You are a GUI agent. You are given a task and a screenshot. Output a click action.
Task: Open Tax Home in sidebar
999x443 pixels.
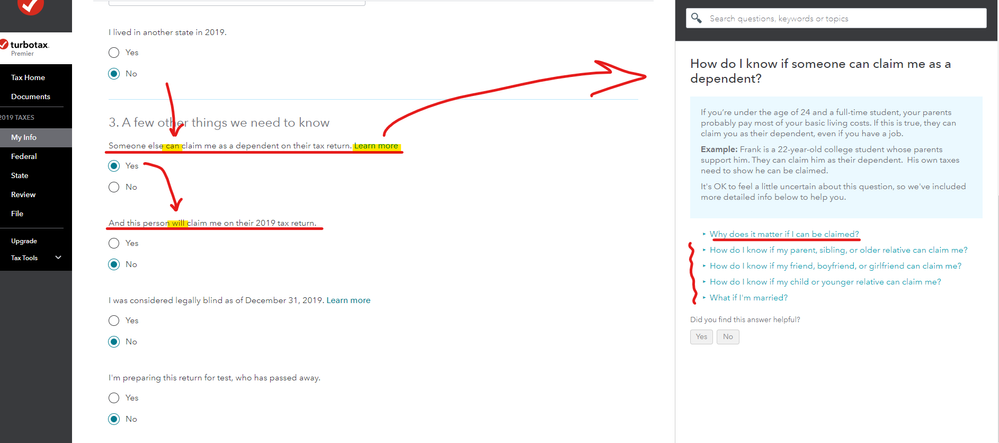pos(28,77)
